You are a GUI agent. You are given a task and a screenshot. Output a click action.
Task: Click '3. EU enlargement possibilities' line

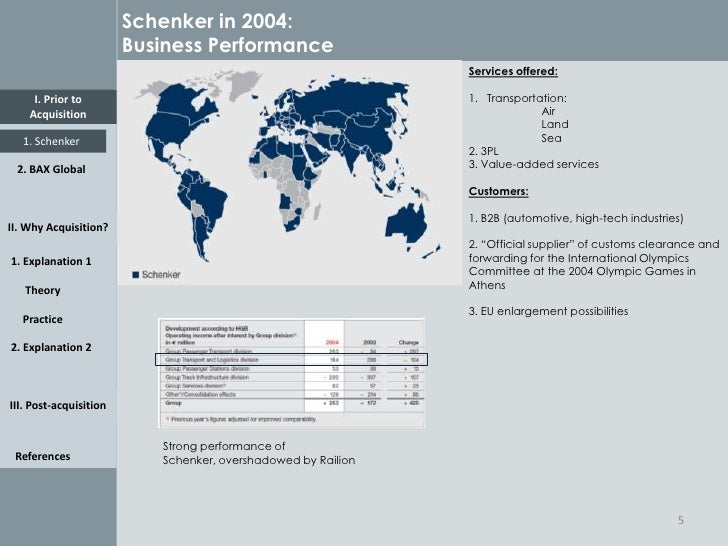click(548, 311)
